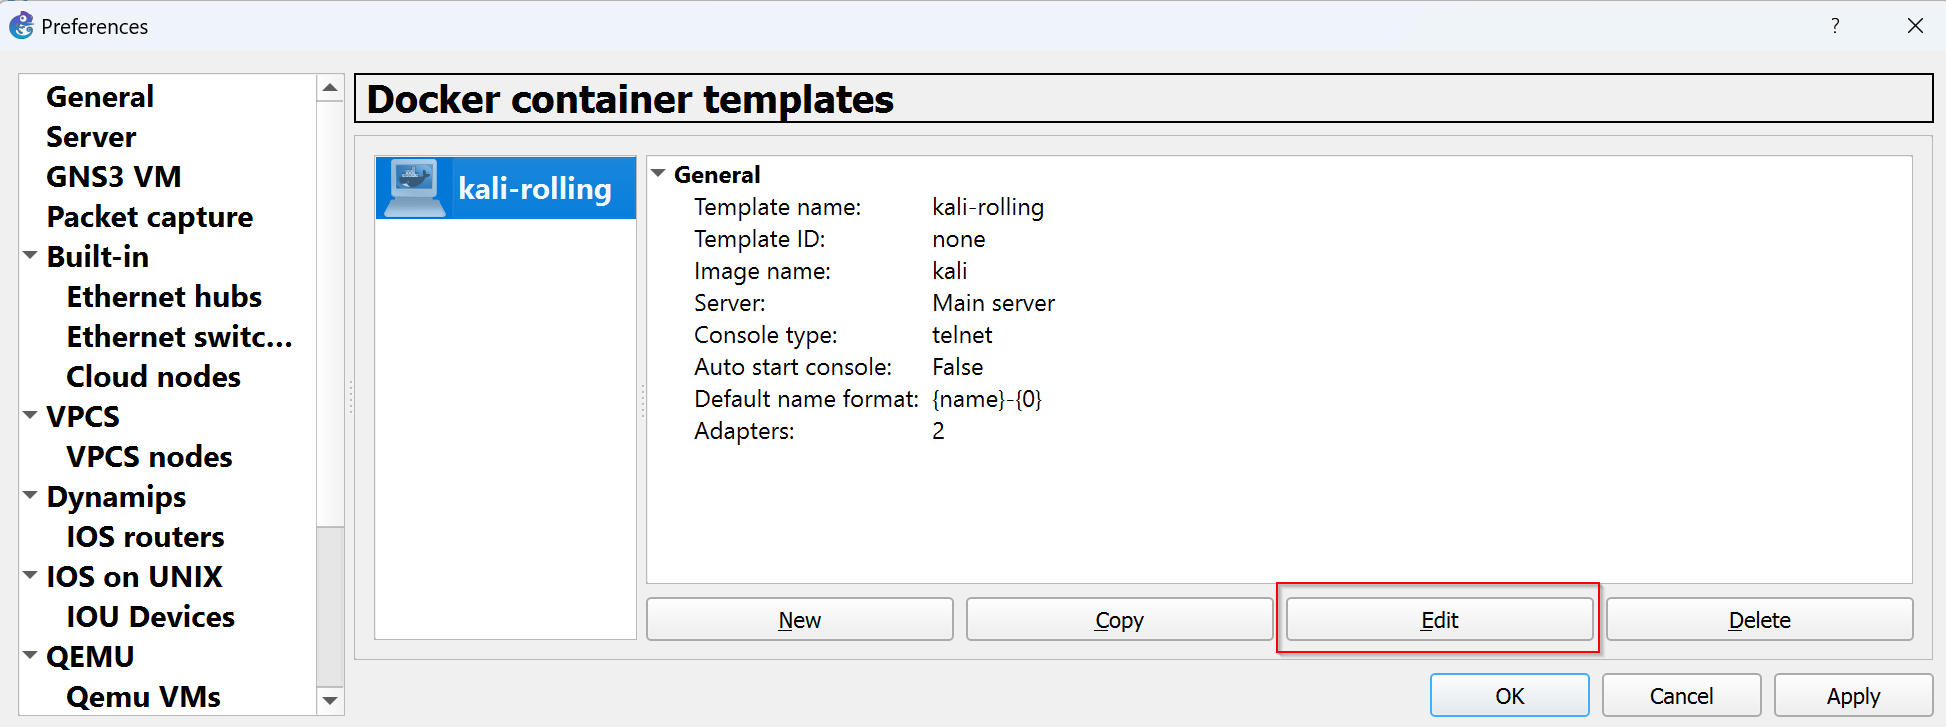Image resolution: width=1946 pixels, height=727 pixels.
Task: Collapse the General details section
Action: tap(659, 174)
